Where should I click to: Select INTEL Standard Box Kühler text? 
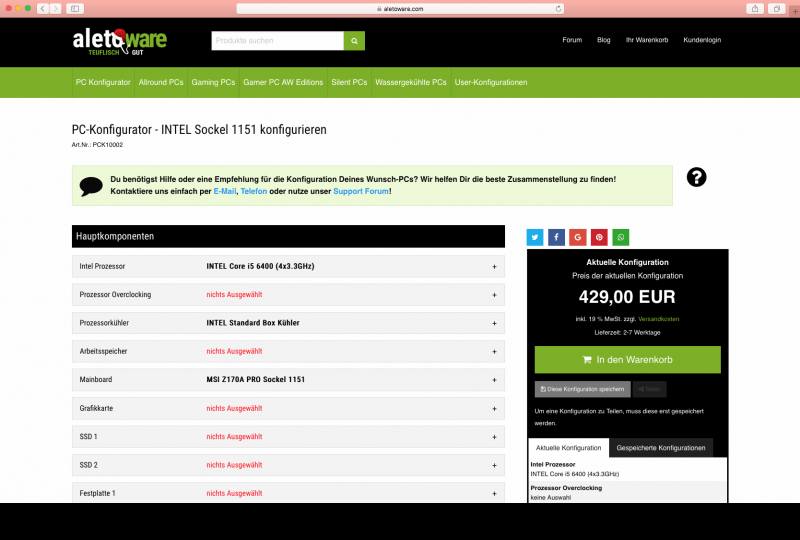(x=253, y=323)
